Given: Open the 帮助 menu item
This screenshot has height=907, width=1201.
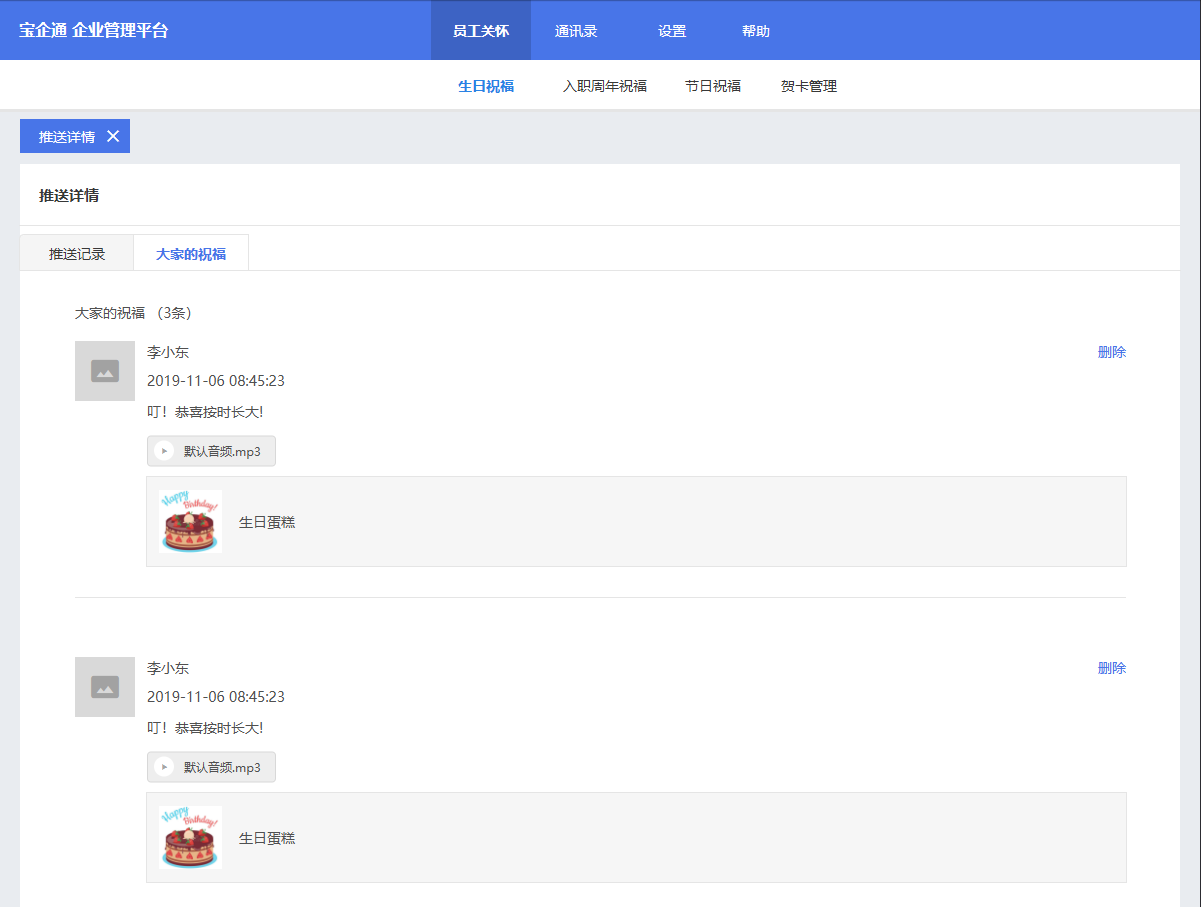Looking at the screenshot, I should (x=756, y=31).
